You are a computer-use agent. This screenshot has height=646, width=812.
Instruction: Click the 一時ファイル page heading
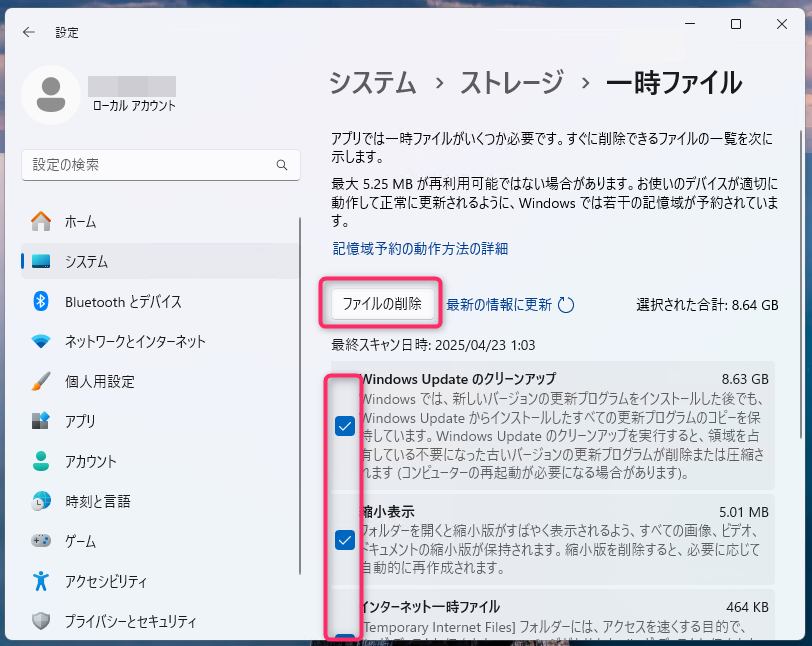point(674,83)
